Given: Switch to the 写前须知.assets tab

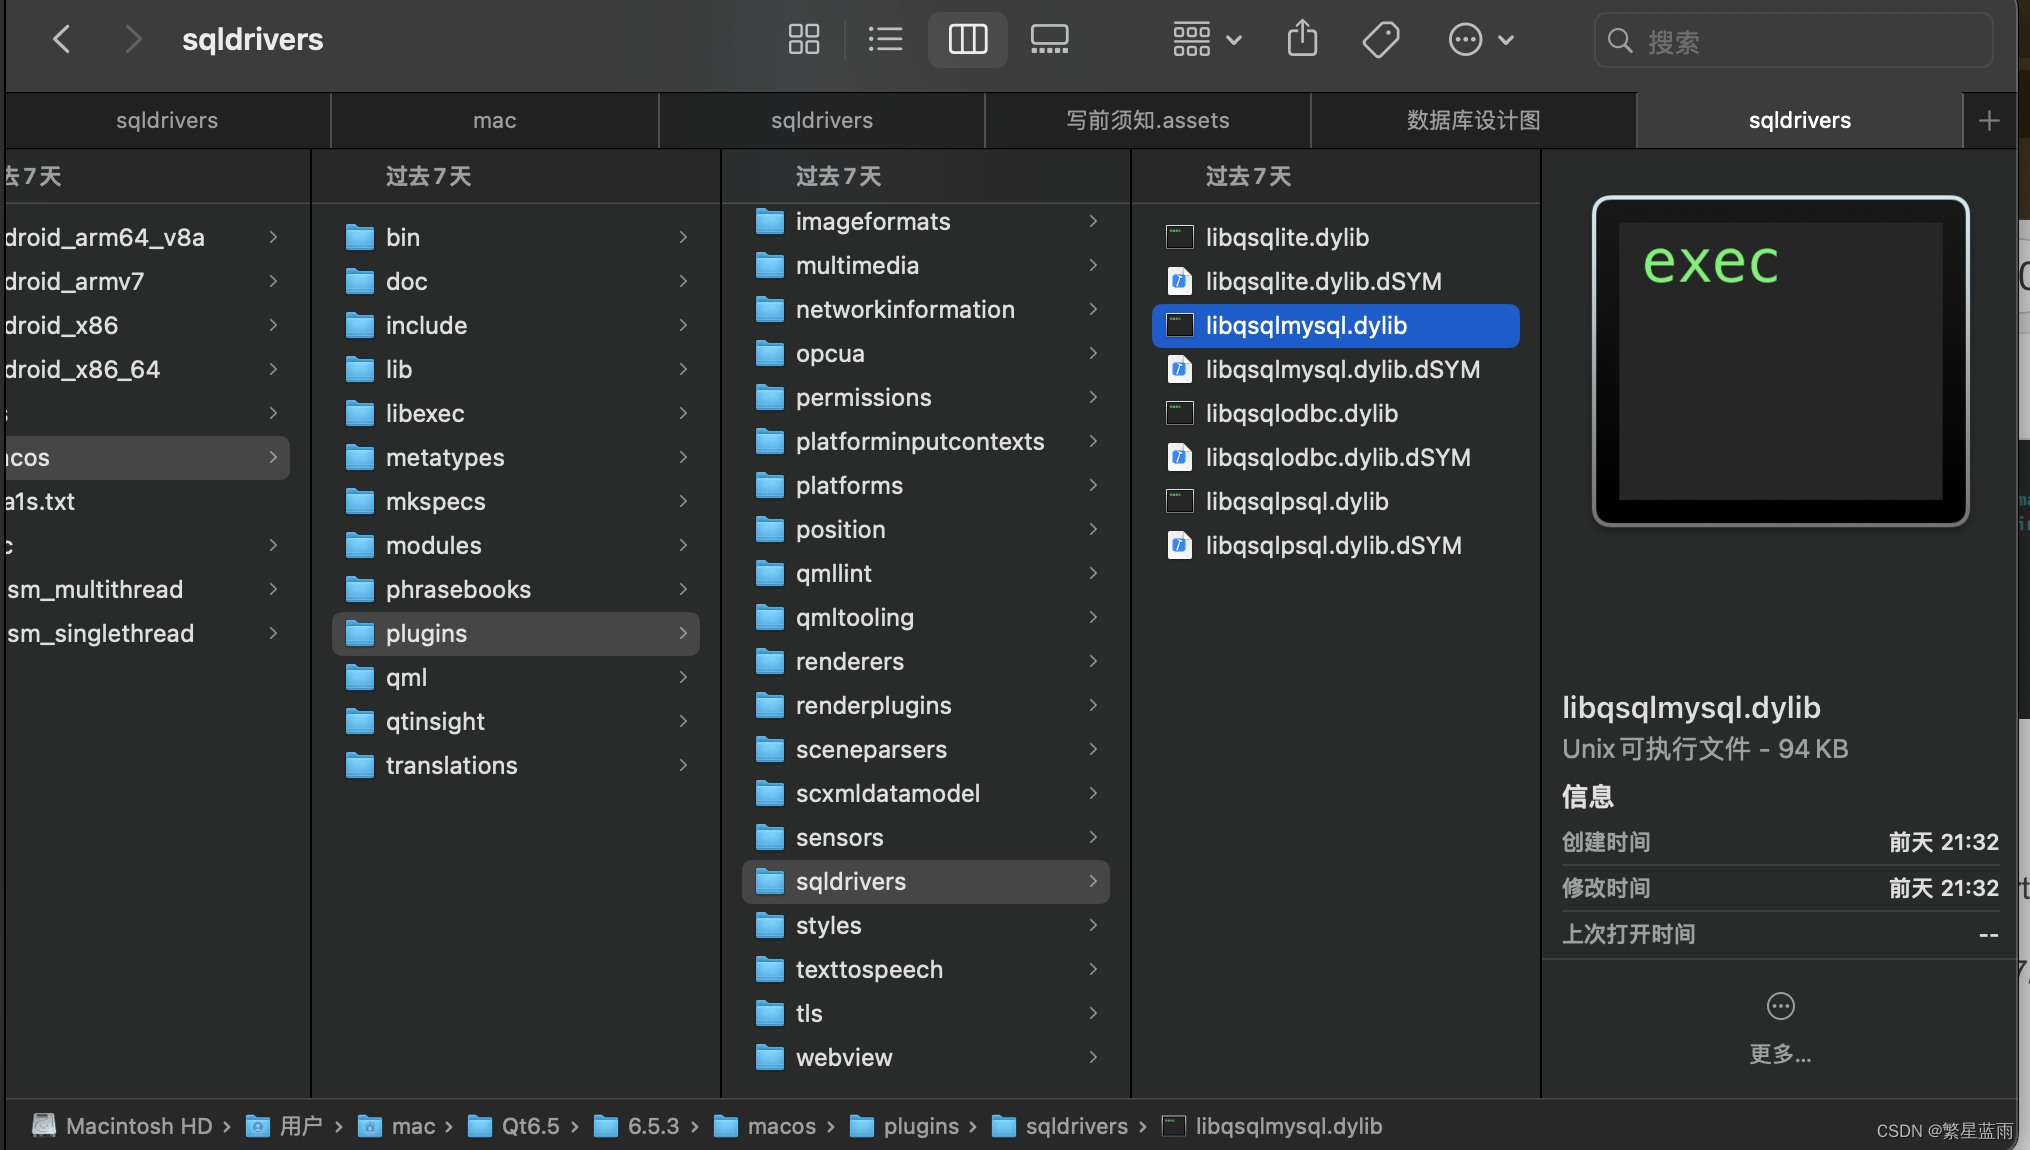Looking at the screenshot, I should click(1147, 120).
